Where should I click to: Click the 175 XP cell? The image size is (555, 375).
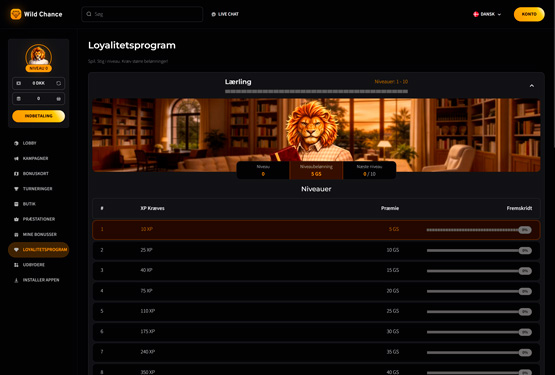148,331
